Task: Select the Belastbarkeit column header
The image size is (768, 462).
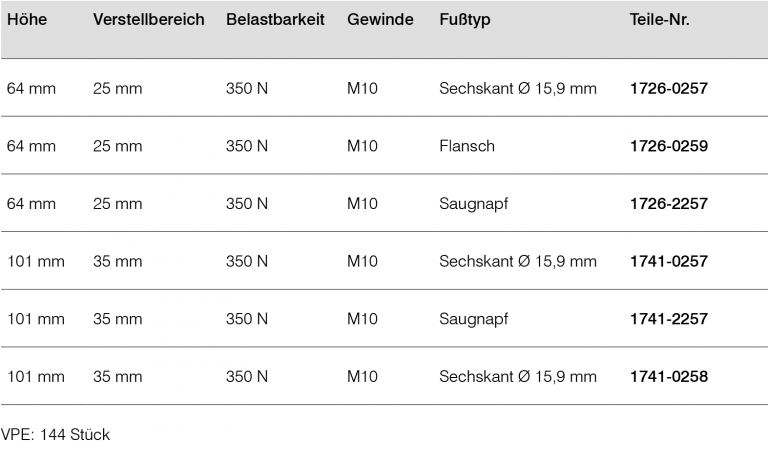Action: coord(275,20)
